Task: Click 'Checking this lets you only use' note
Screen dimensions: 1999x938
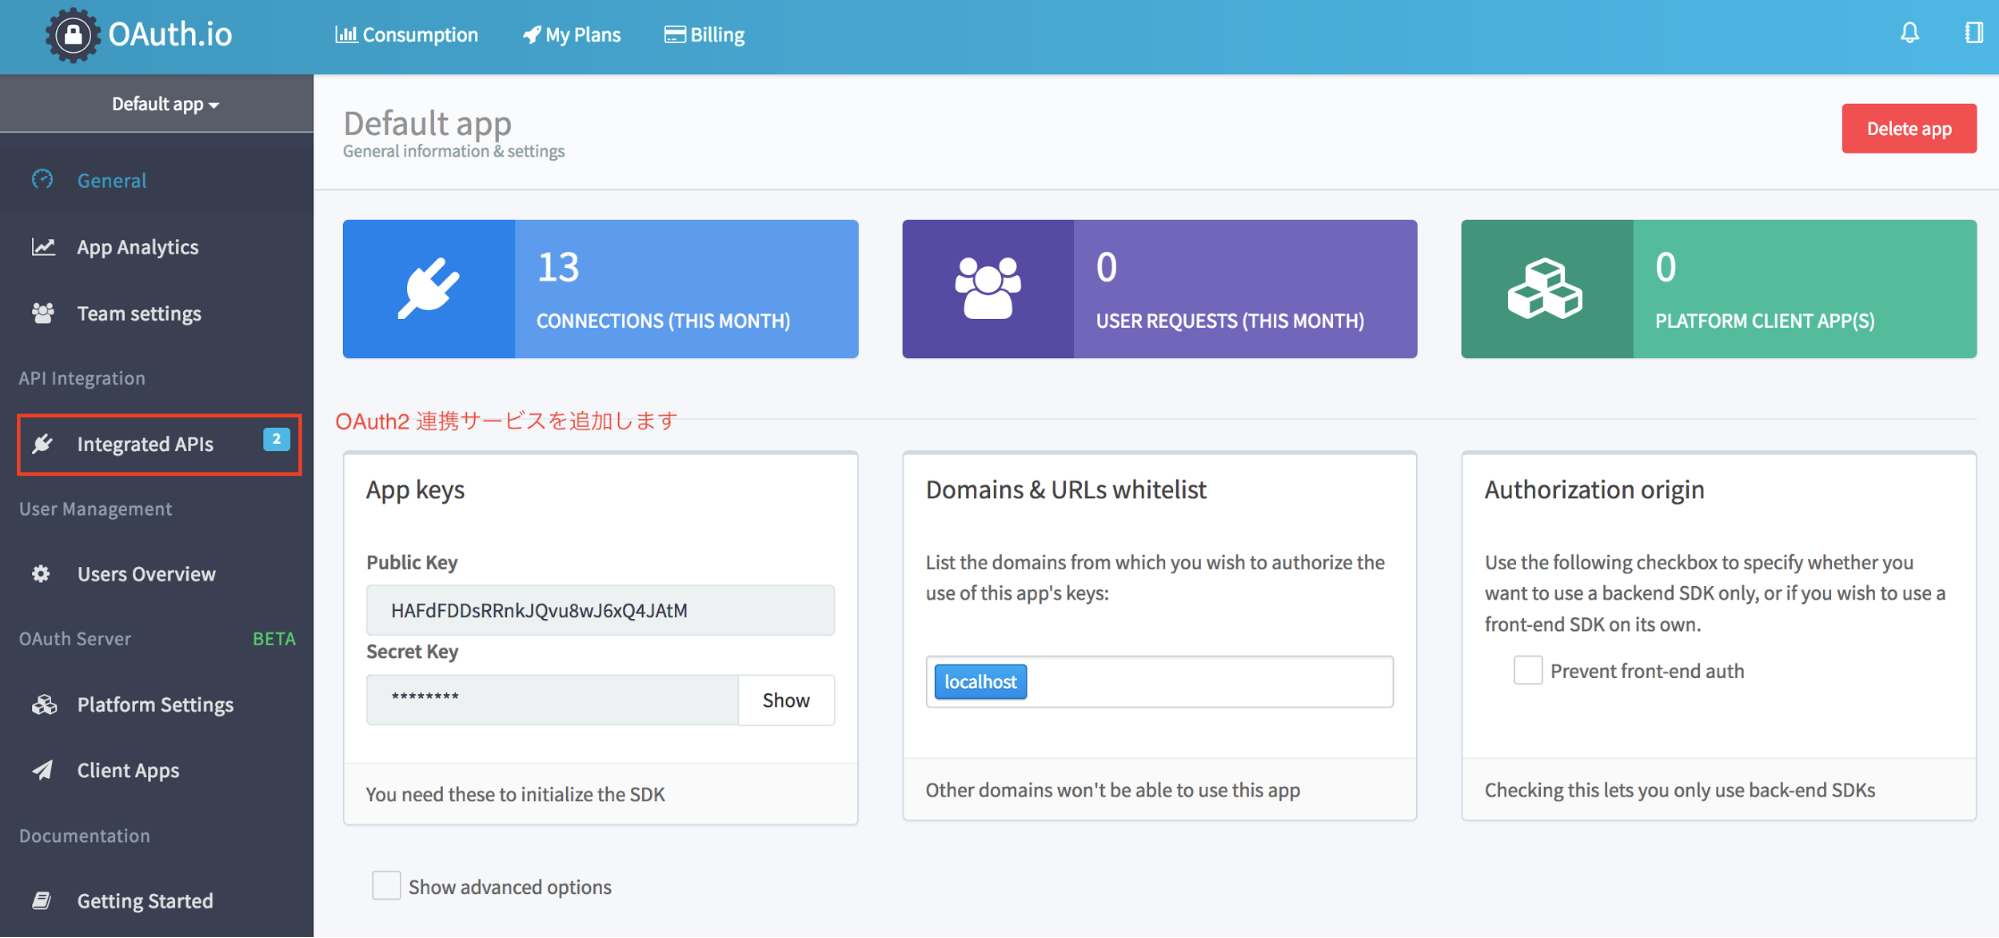Action: [x=1680, y=790]
